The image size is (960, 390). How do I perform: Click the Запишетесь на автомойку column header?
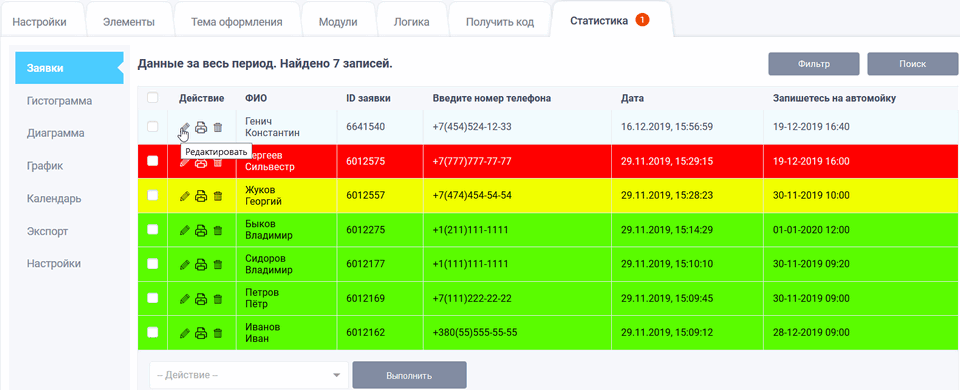[835, 98]
